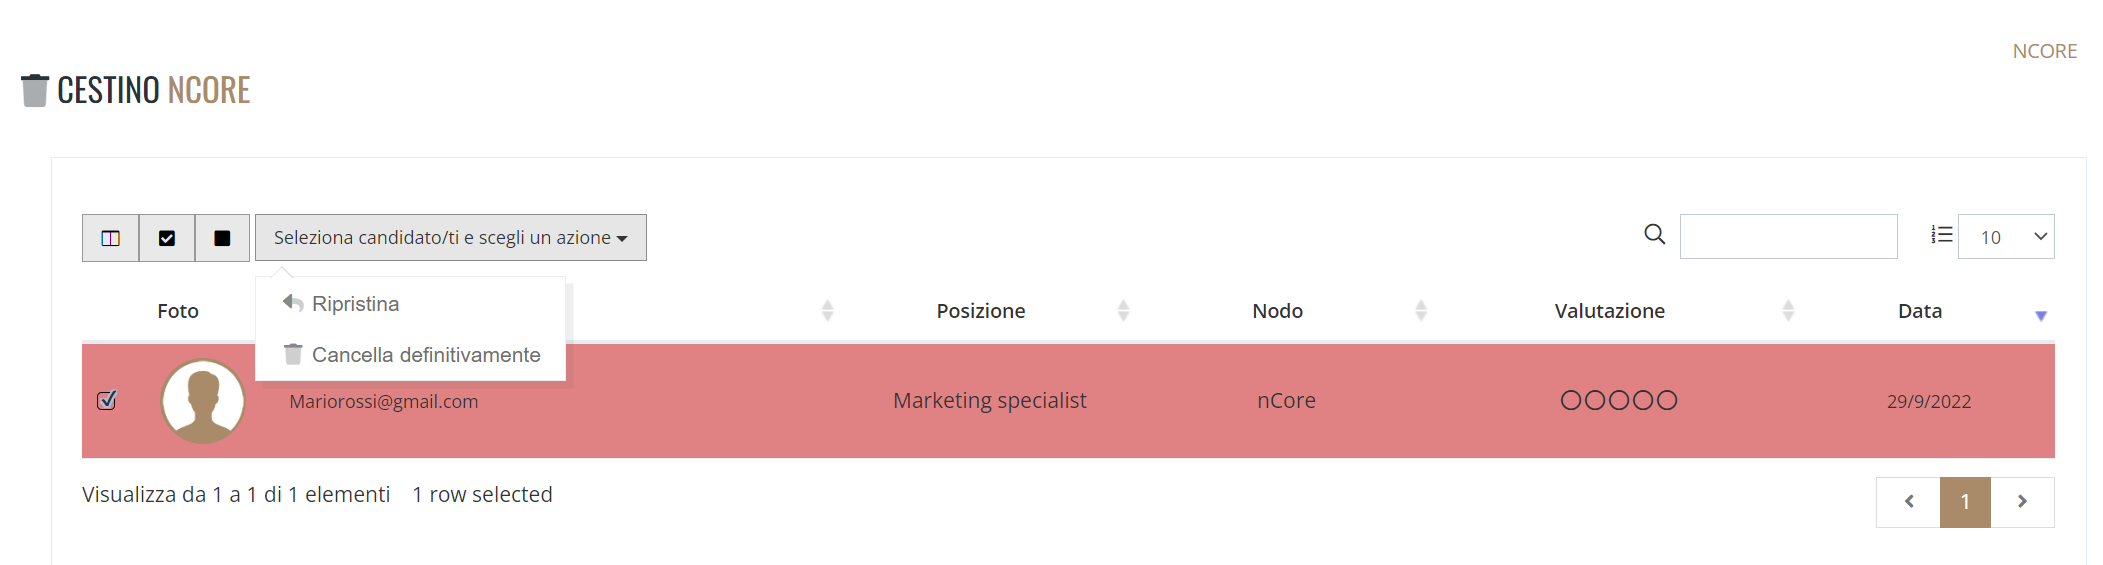Click page 1 pagination button

1965,502
